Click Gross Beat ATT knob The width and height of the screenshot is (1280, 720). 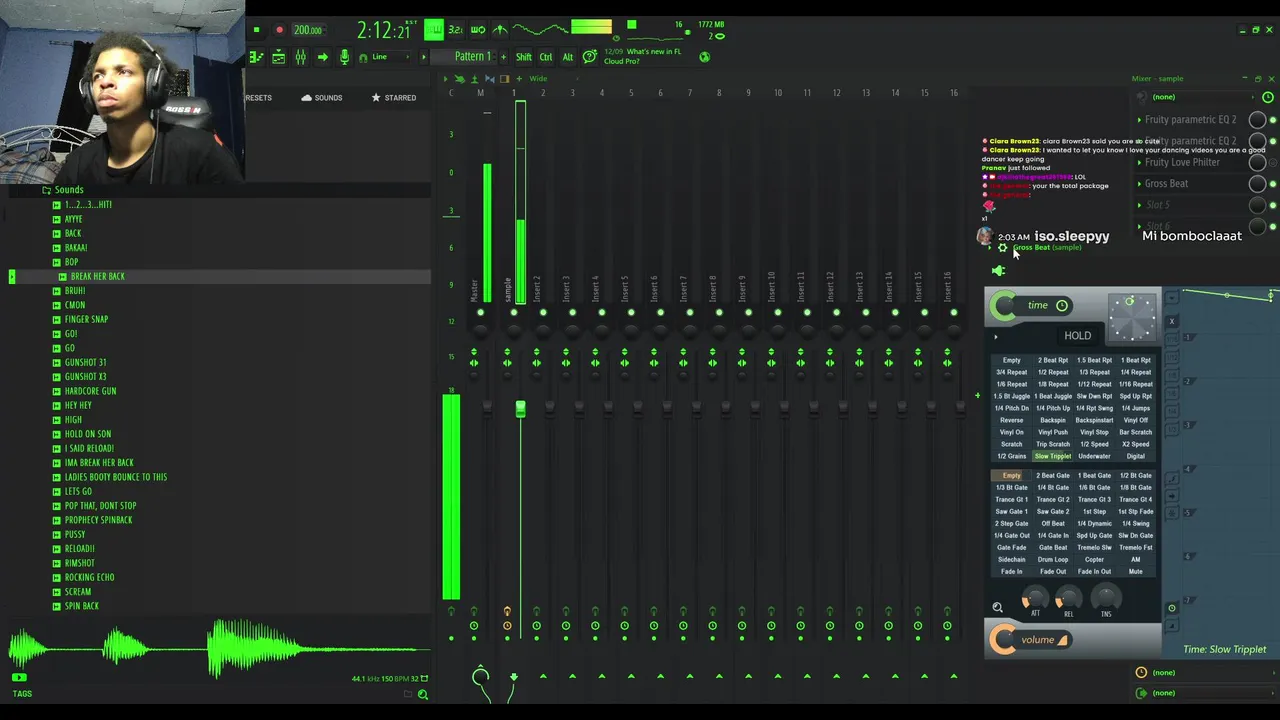pos(1035,599)
